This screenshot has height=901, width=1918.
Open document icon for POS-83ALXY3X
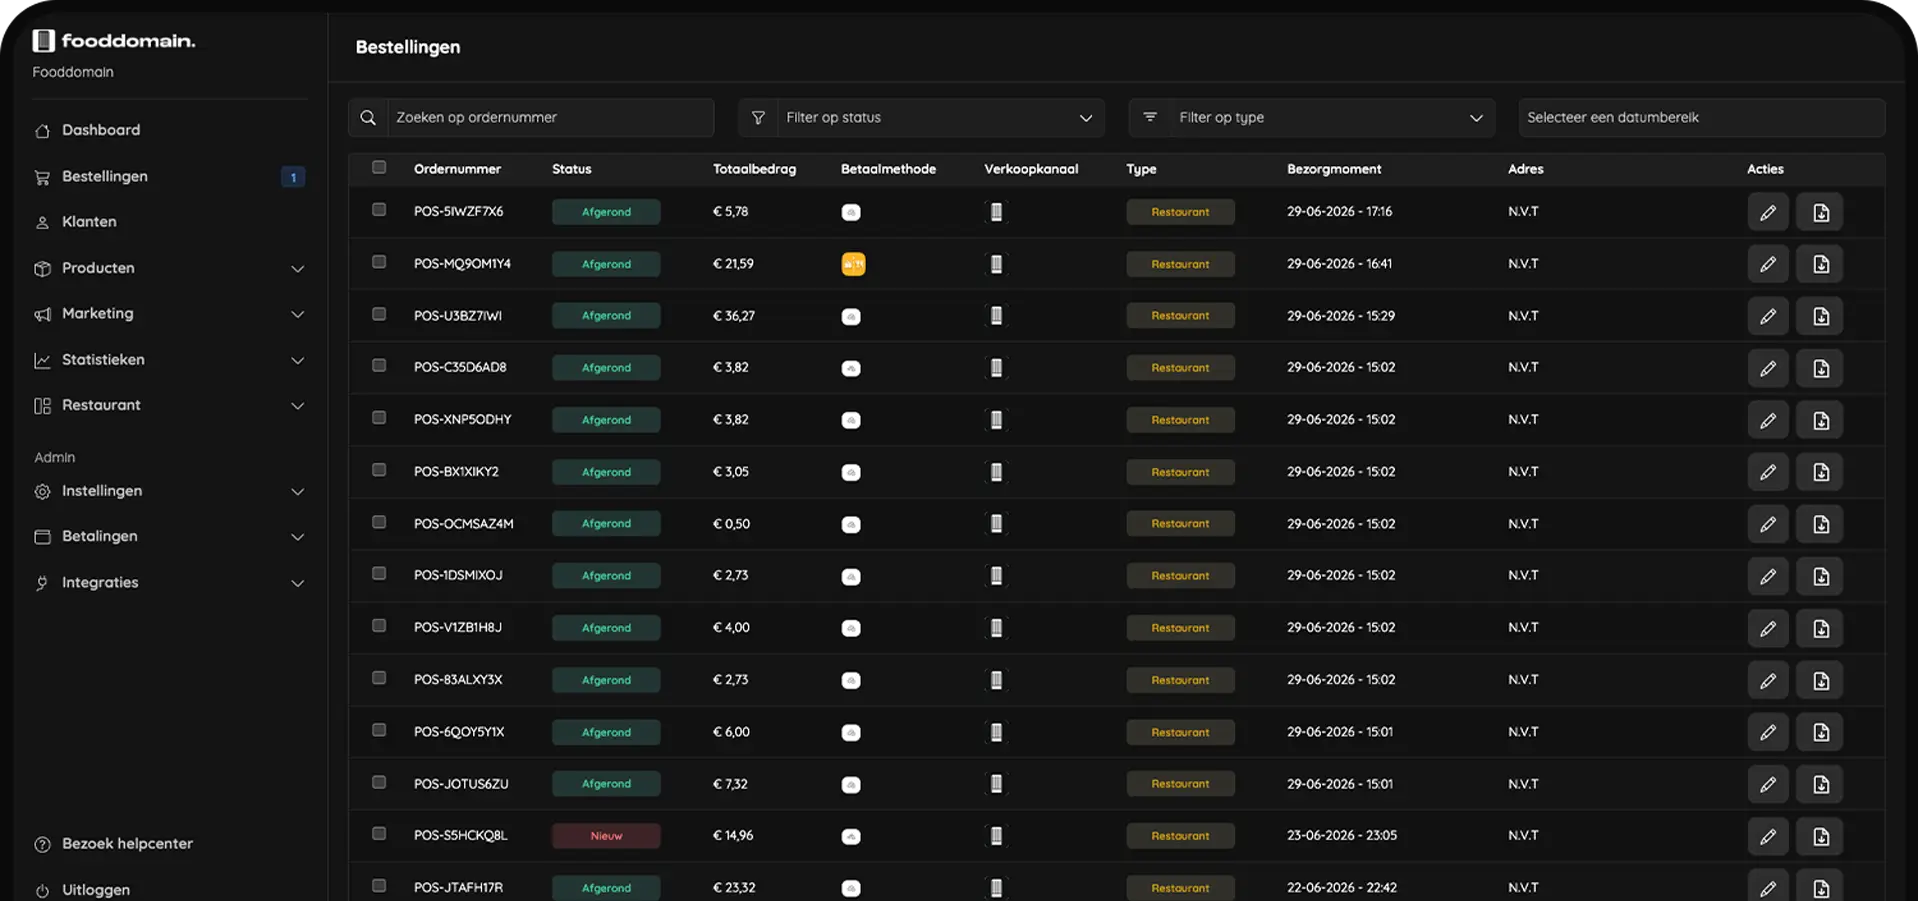[x=1820, y=680]
